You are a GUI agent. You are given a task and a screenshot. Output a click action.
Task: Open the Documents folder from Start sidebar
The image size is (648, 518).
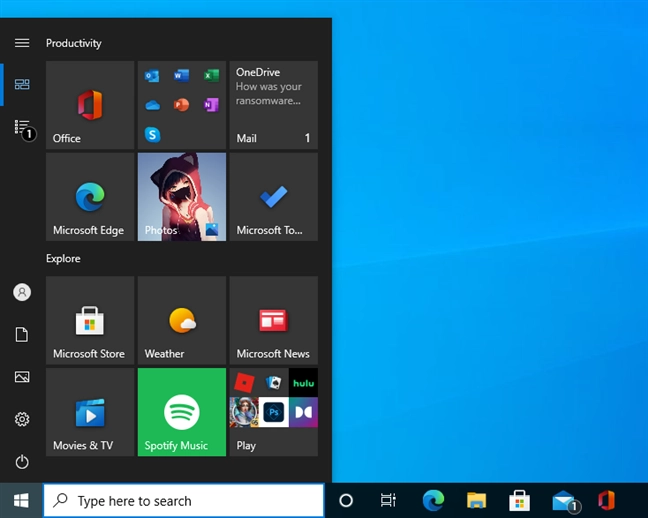click(22, 334)
